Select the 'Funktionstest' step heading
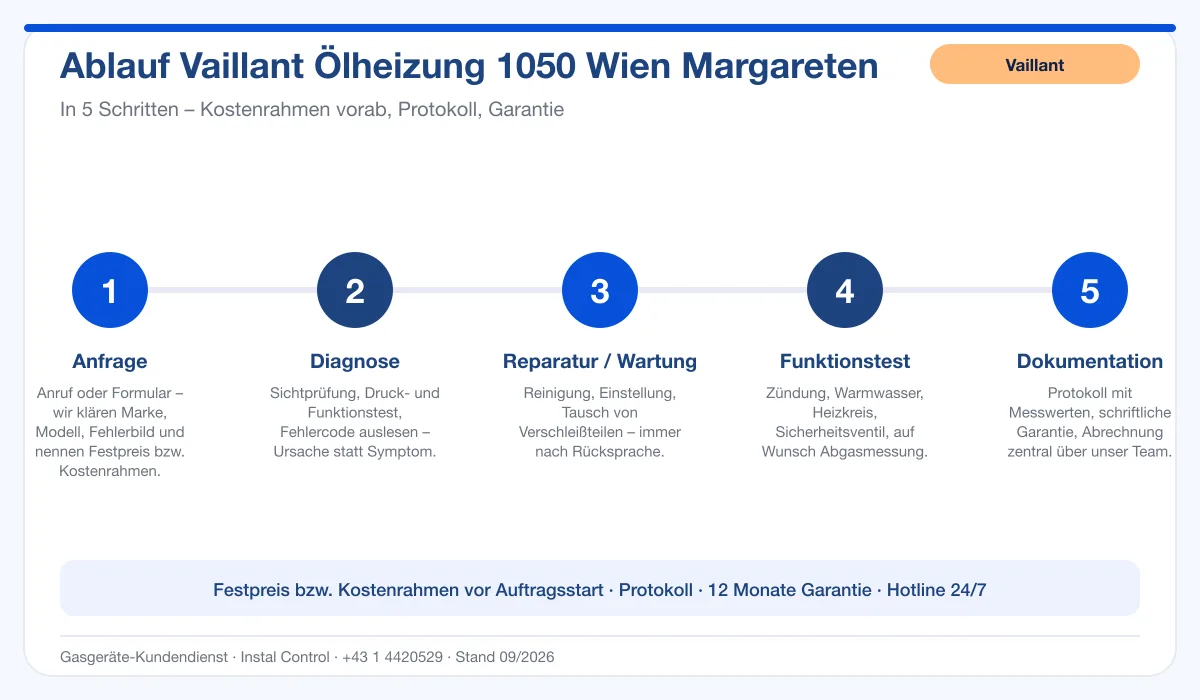Screen dimensions: 1200x700 [845, 361]
